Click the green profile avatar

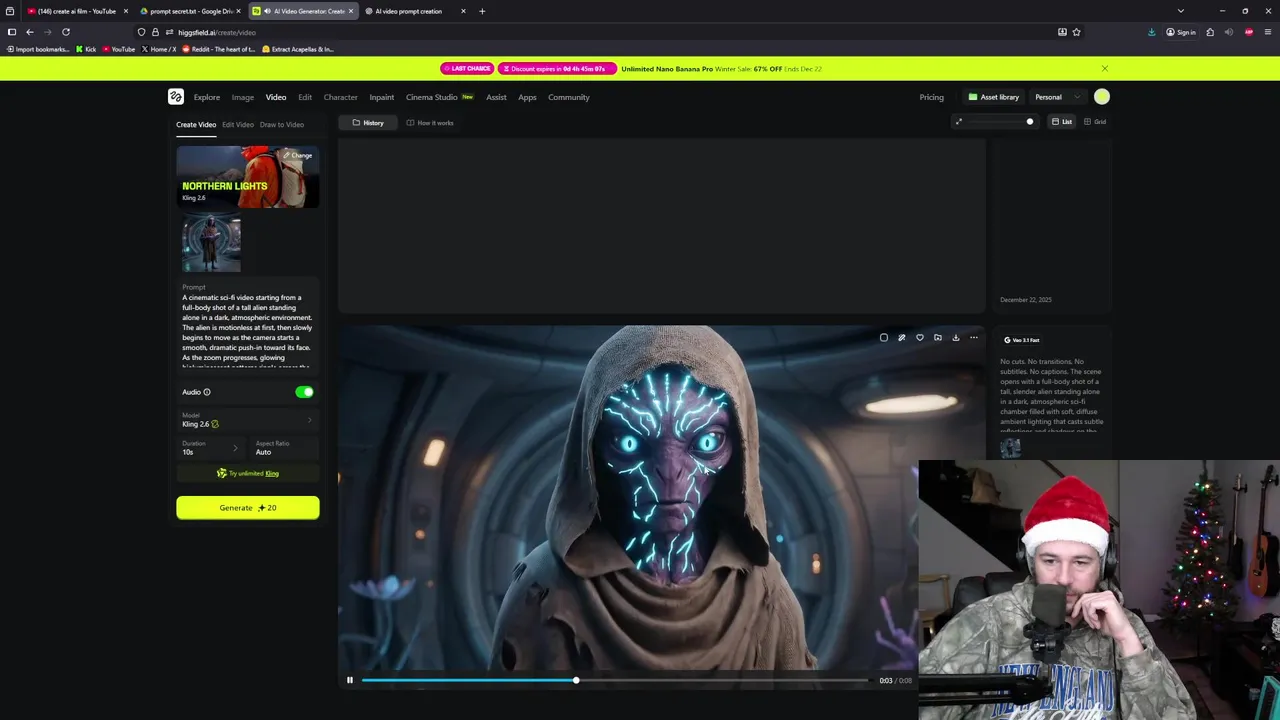[1101, 97]
